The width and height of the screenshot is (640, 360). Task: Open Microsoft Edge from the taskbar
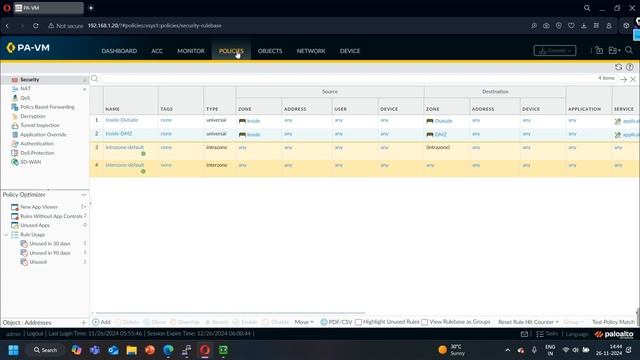point(168,350)
